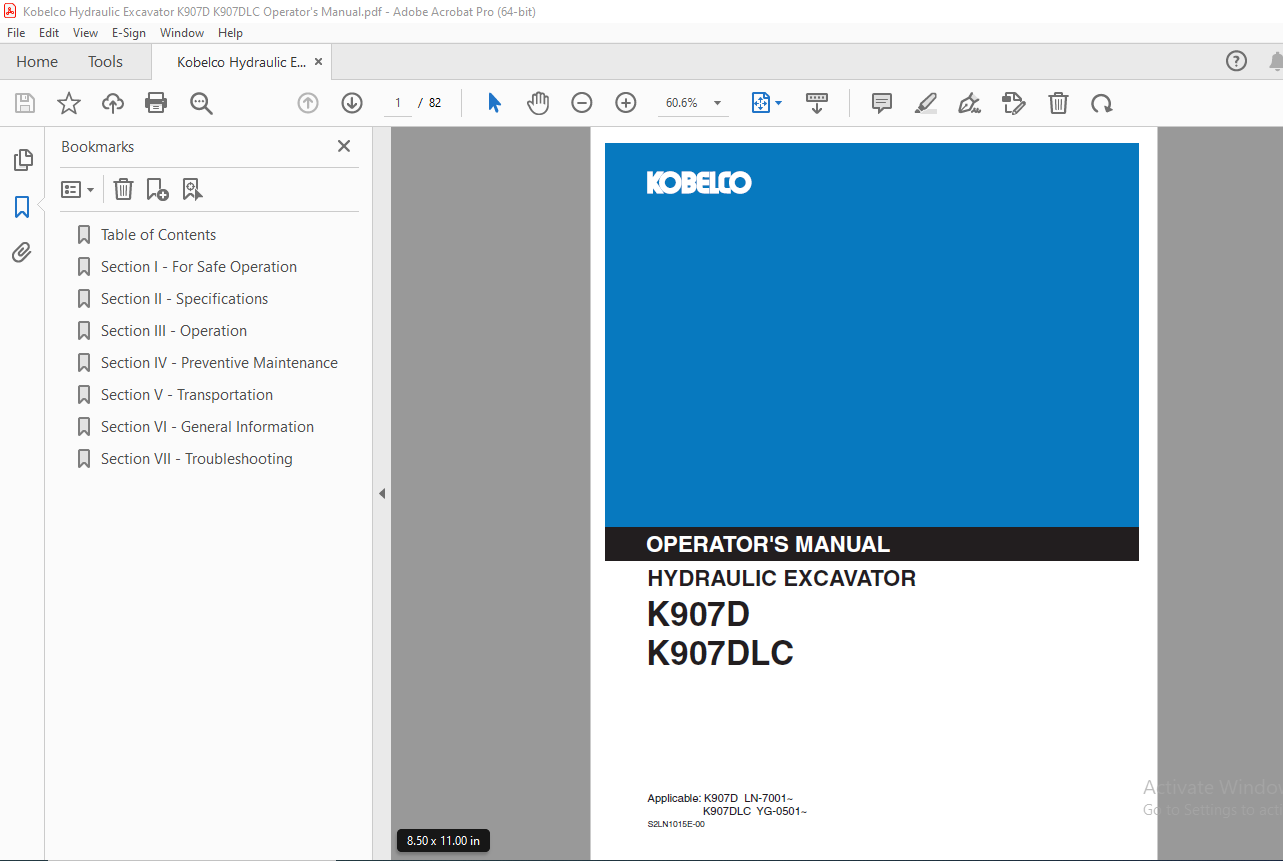Open the View menu
The image size is (1283, 861).
click(x=86, y=33)
